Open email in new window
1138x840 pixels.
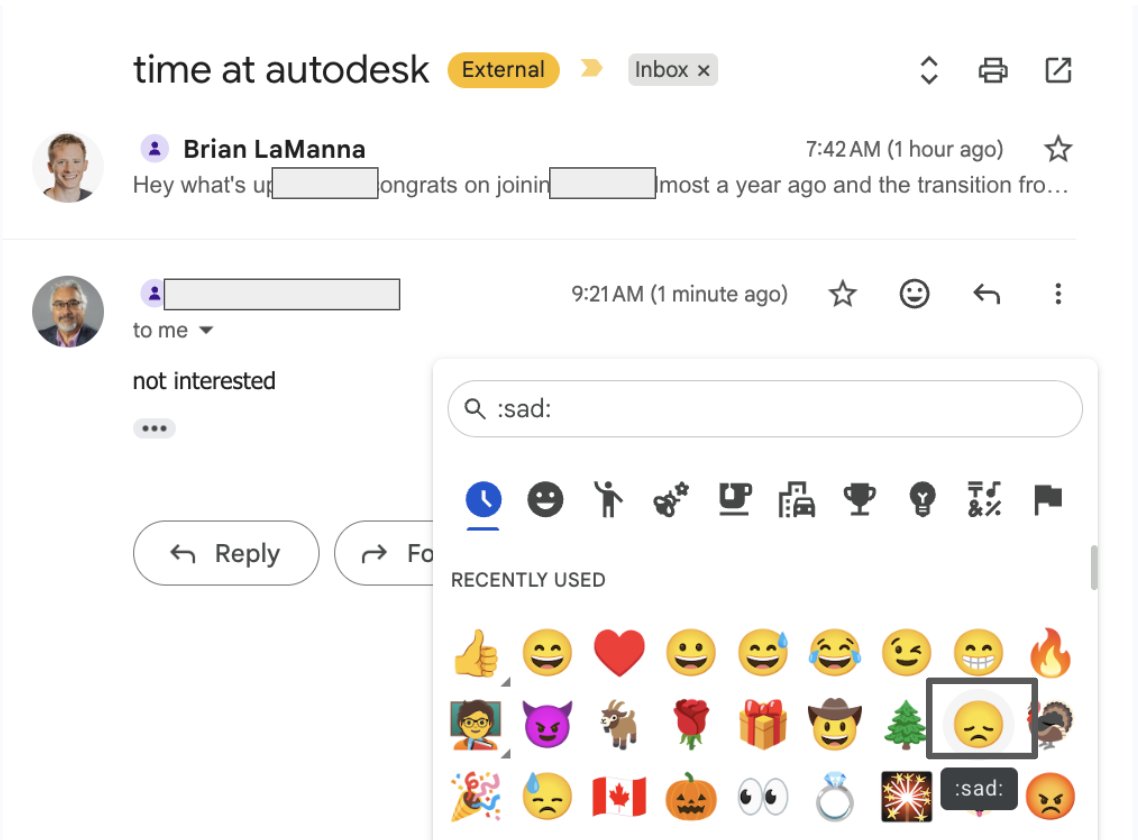coord(1058,70)
